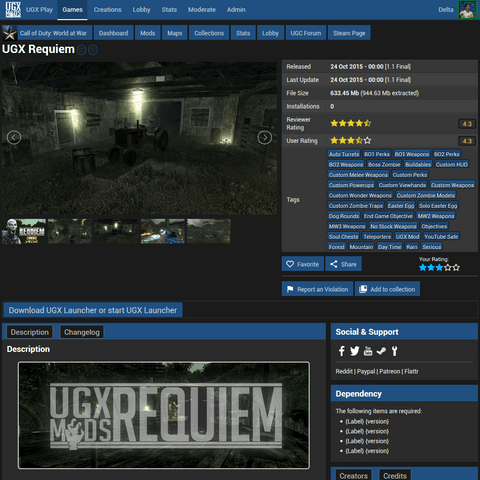Open the Steam social icon
Image resolution: width=480 pixels, height=480 pixels.
click(x=381, y=351)
